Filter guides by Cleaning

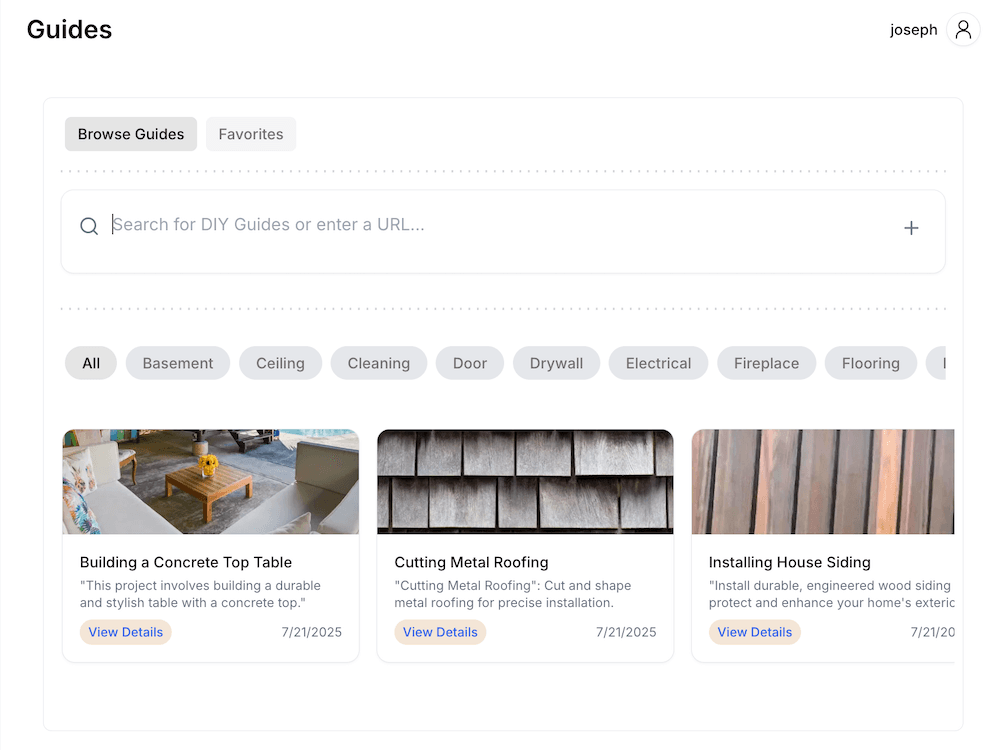point(378,363)
